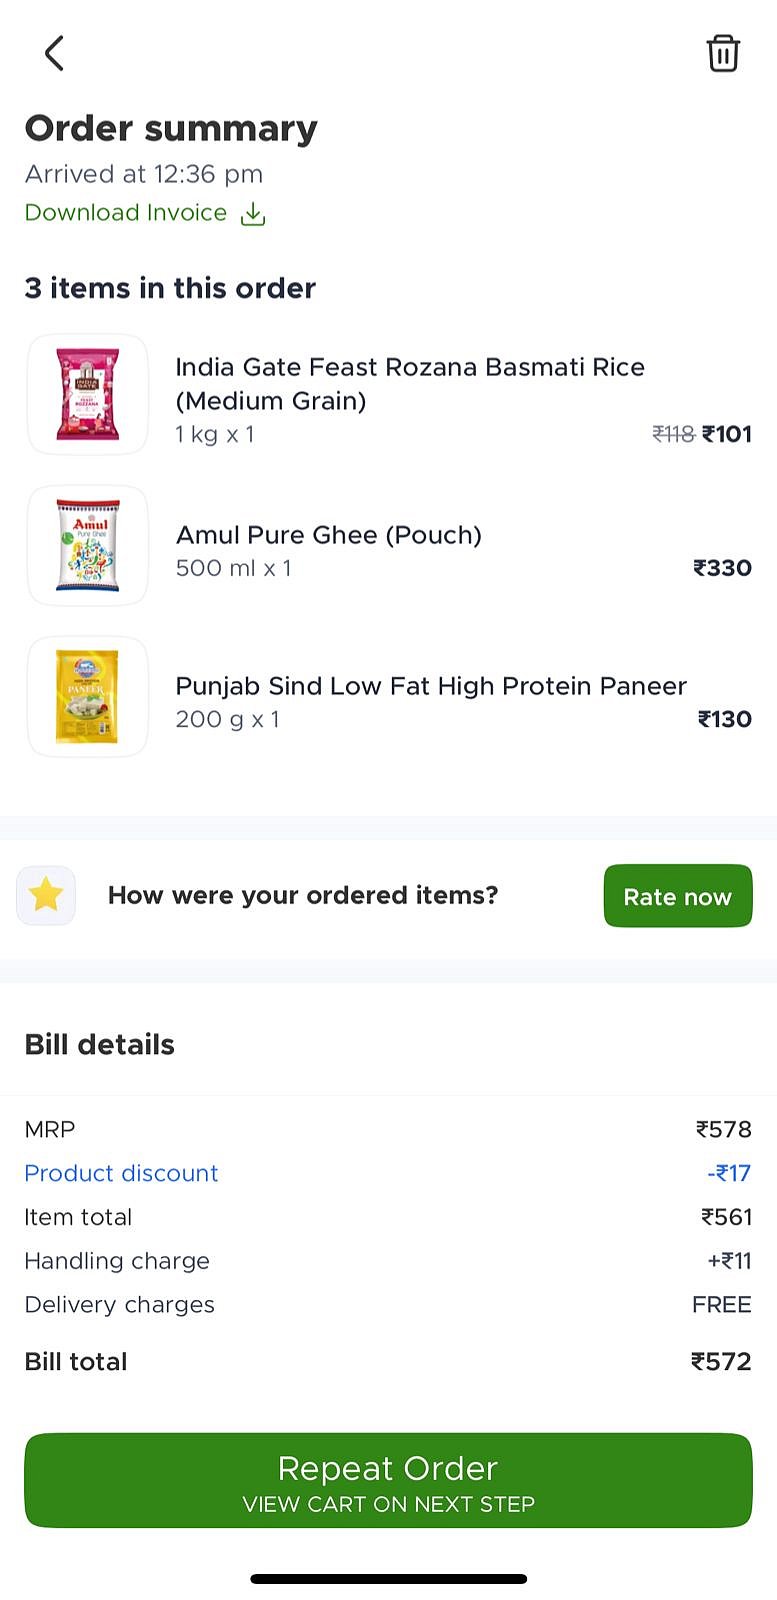777x1600 pixels.
Task: Select the home indicator bar
Action: 388,1578
